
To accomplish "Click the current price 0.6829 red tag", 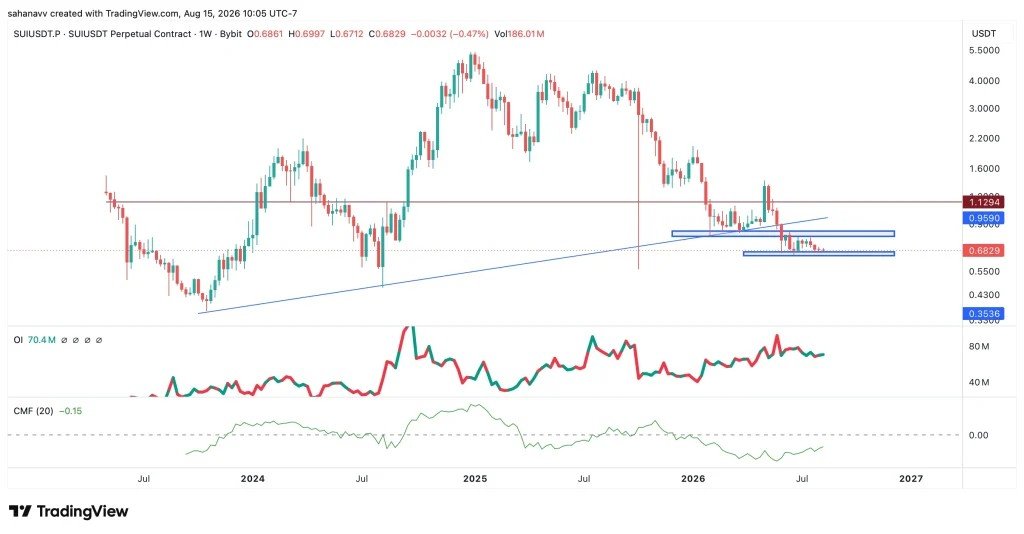I will point(983,251).
